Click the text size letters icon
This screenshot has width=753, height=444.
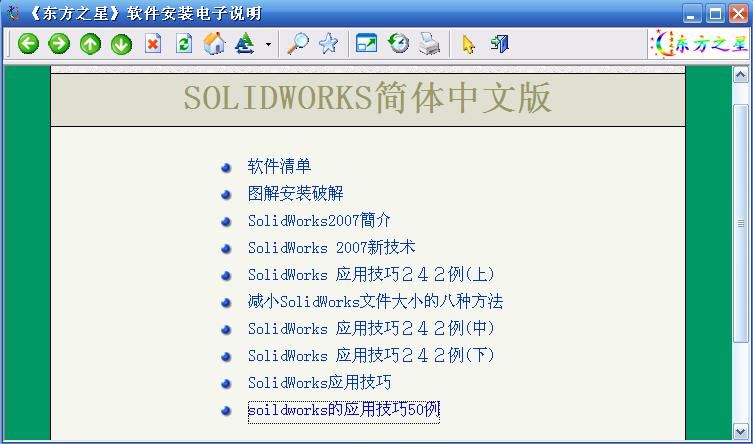coord(245,43)
